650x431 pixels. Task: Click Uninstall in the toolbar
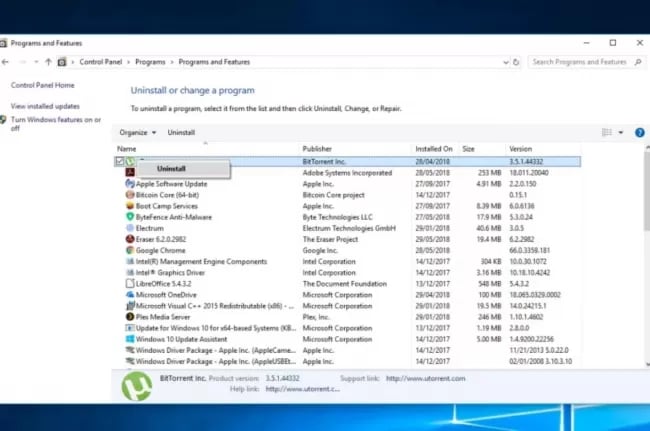(181, 133)
